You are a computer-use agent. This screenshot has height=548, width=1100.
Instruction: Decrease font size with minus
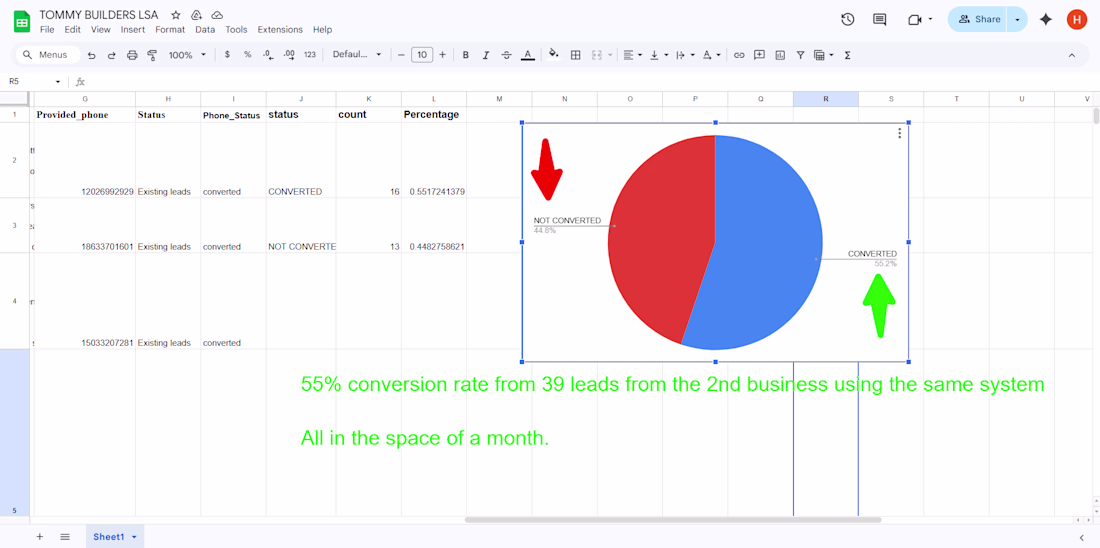pyautogui.click(x=401, y=55)
